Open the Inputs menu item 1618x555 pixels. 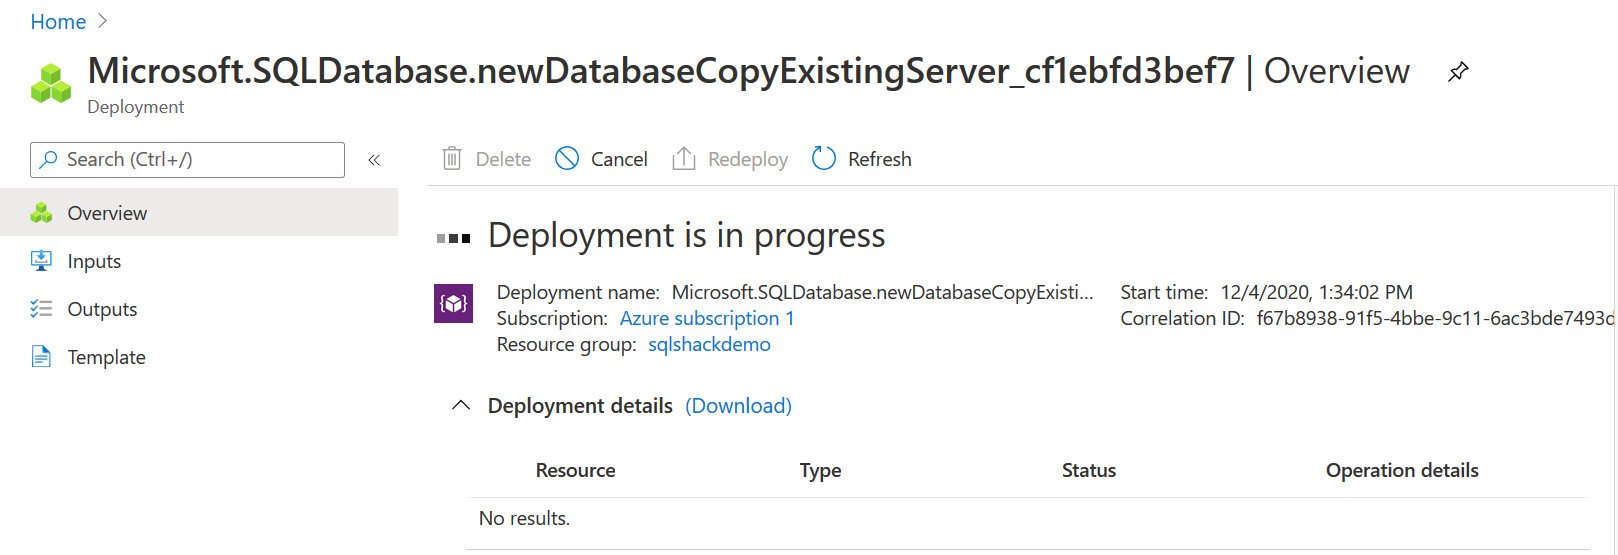94,261
